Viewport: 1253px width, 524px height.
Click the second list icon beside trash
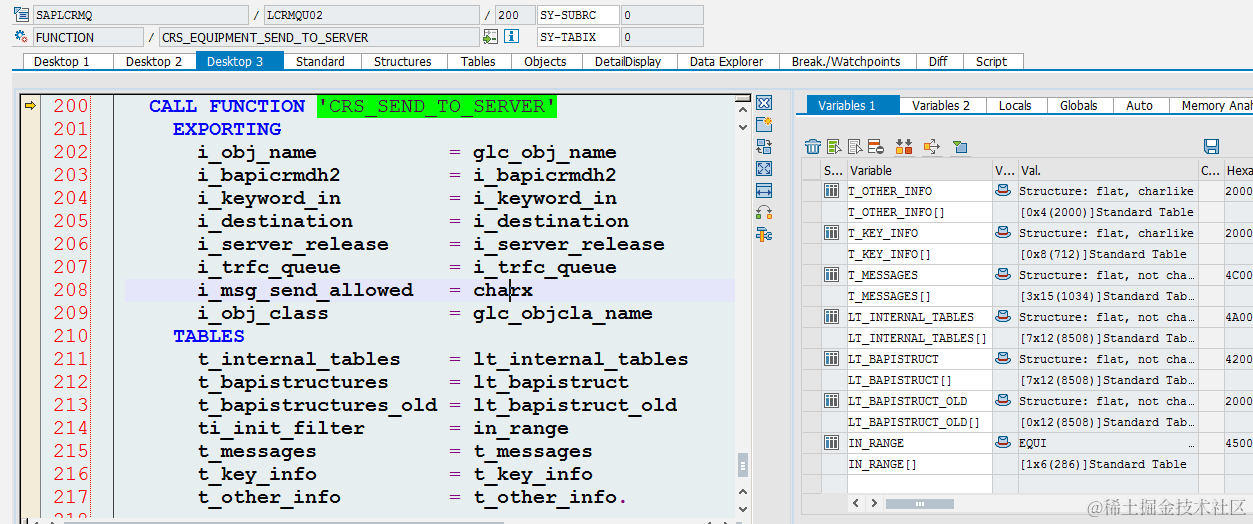click(x=834, y=147)
